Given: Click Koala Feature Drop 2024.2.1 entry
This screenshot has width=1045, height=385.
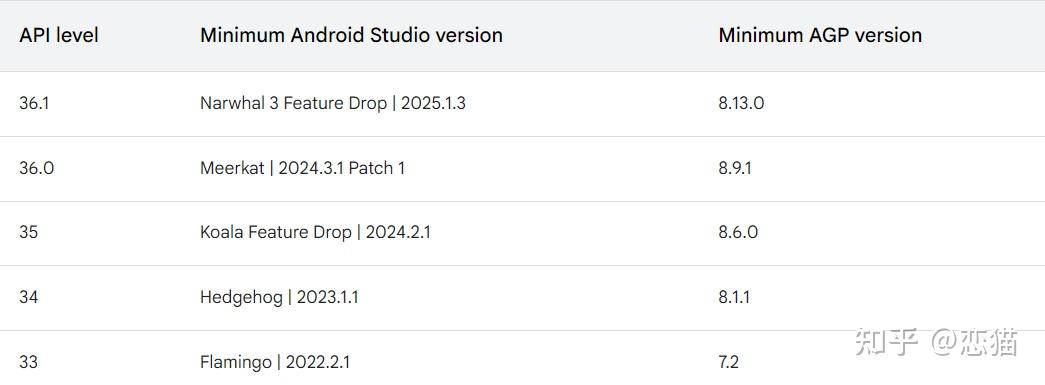Looking at the screenshot, I should (315, 232).
